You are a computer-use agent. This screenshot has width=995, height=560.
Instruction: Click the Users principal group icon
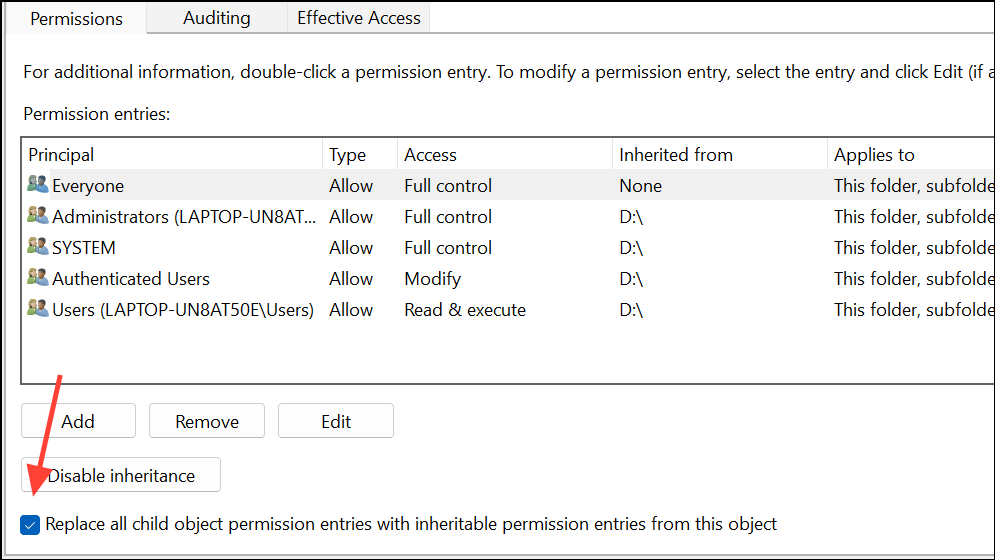(x=38, y=309)
